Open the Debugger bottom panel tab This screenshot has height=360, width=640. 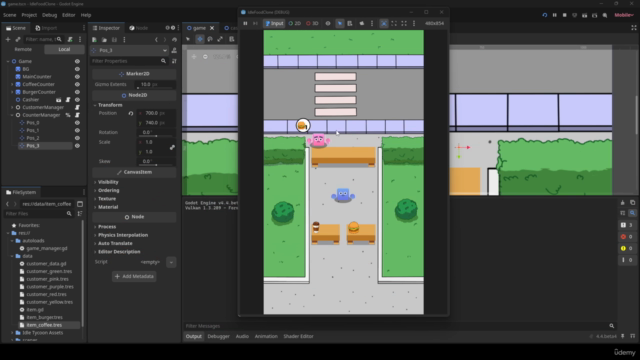tap(218, 336)
